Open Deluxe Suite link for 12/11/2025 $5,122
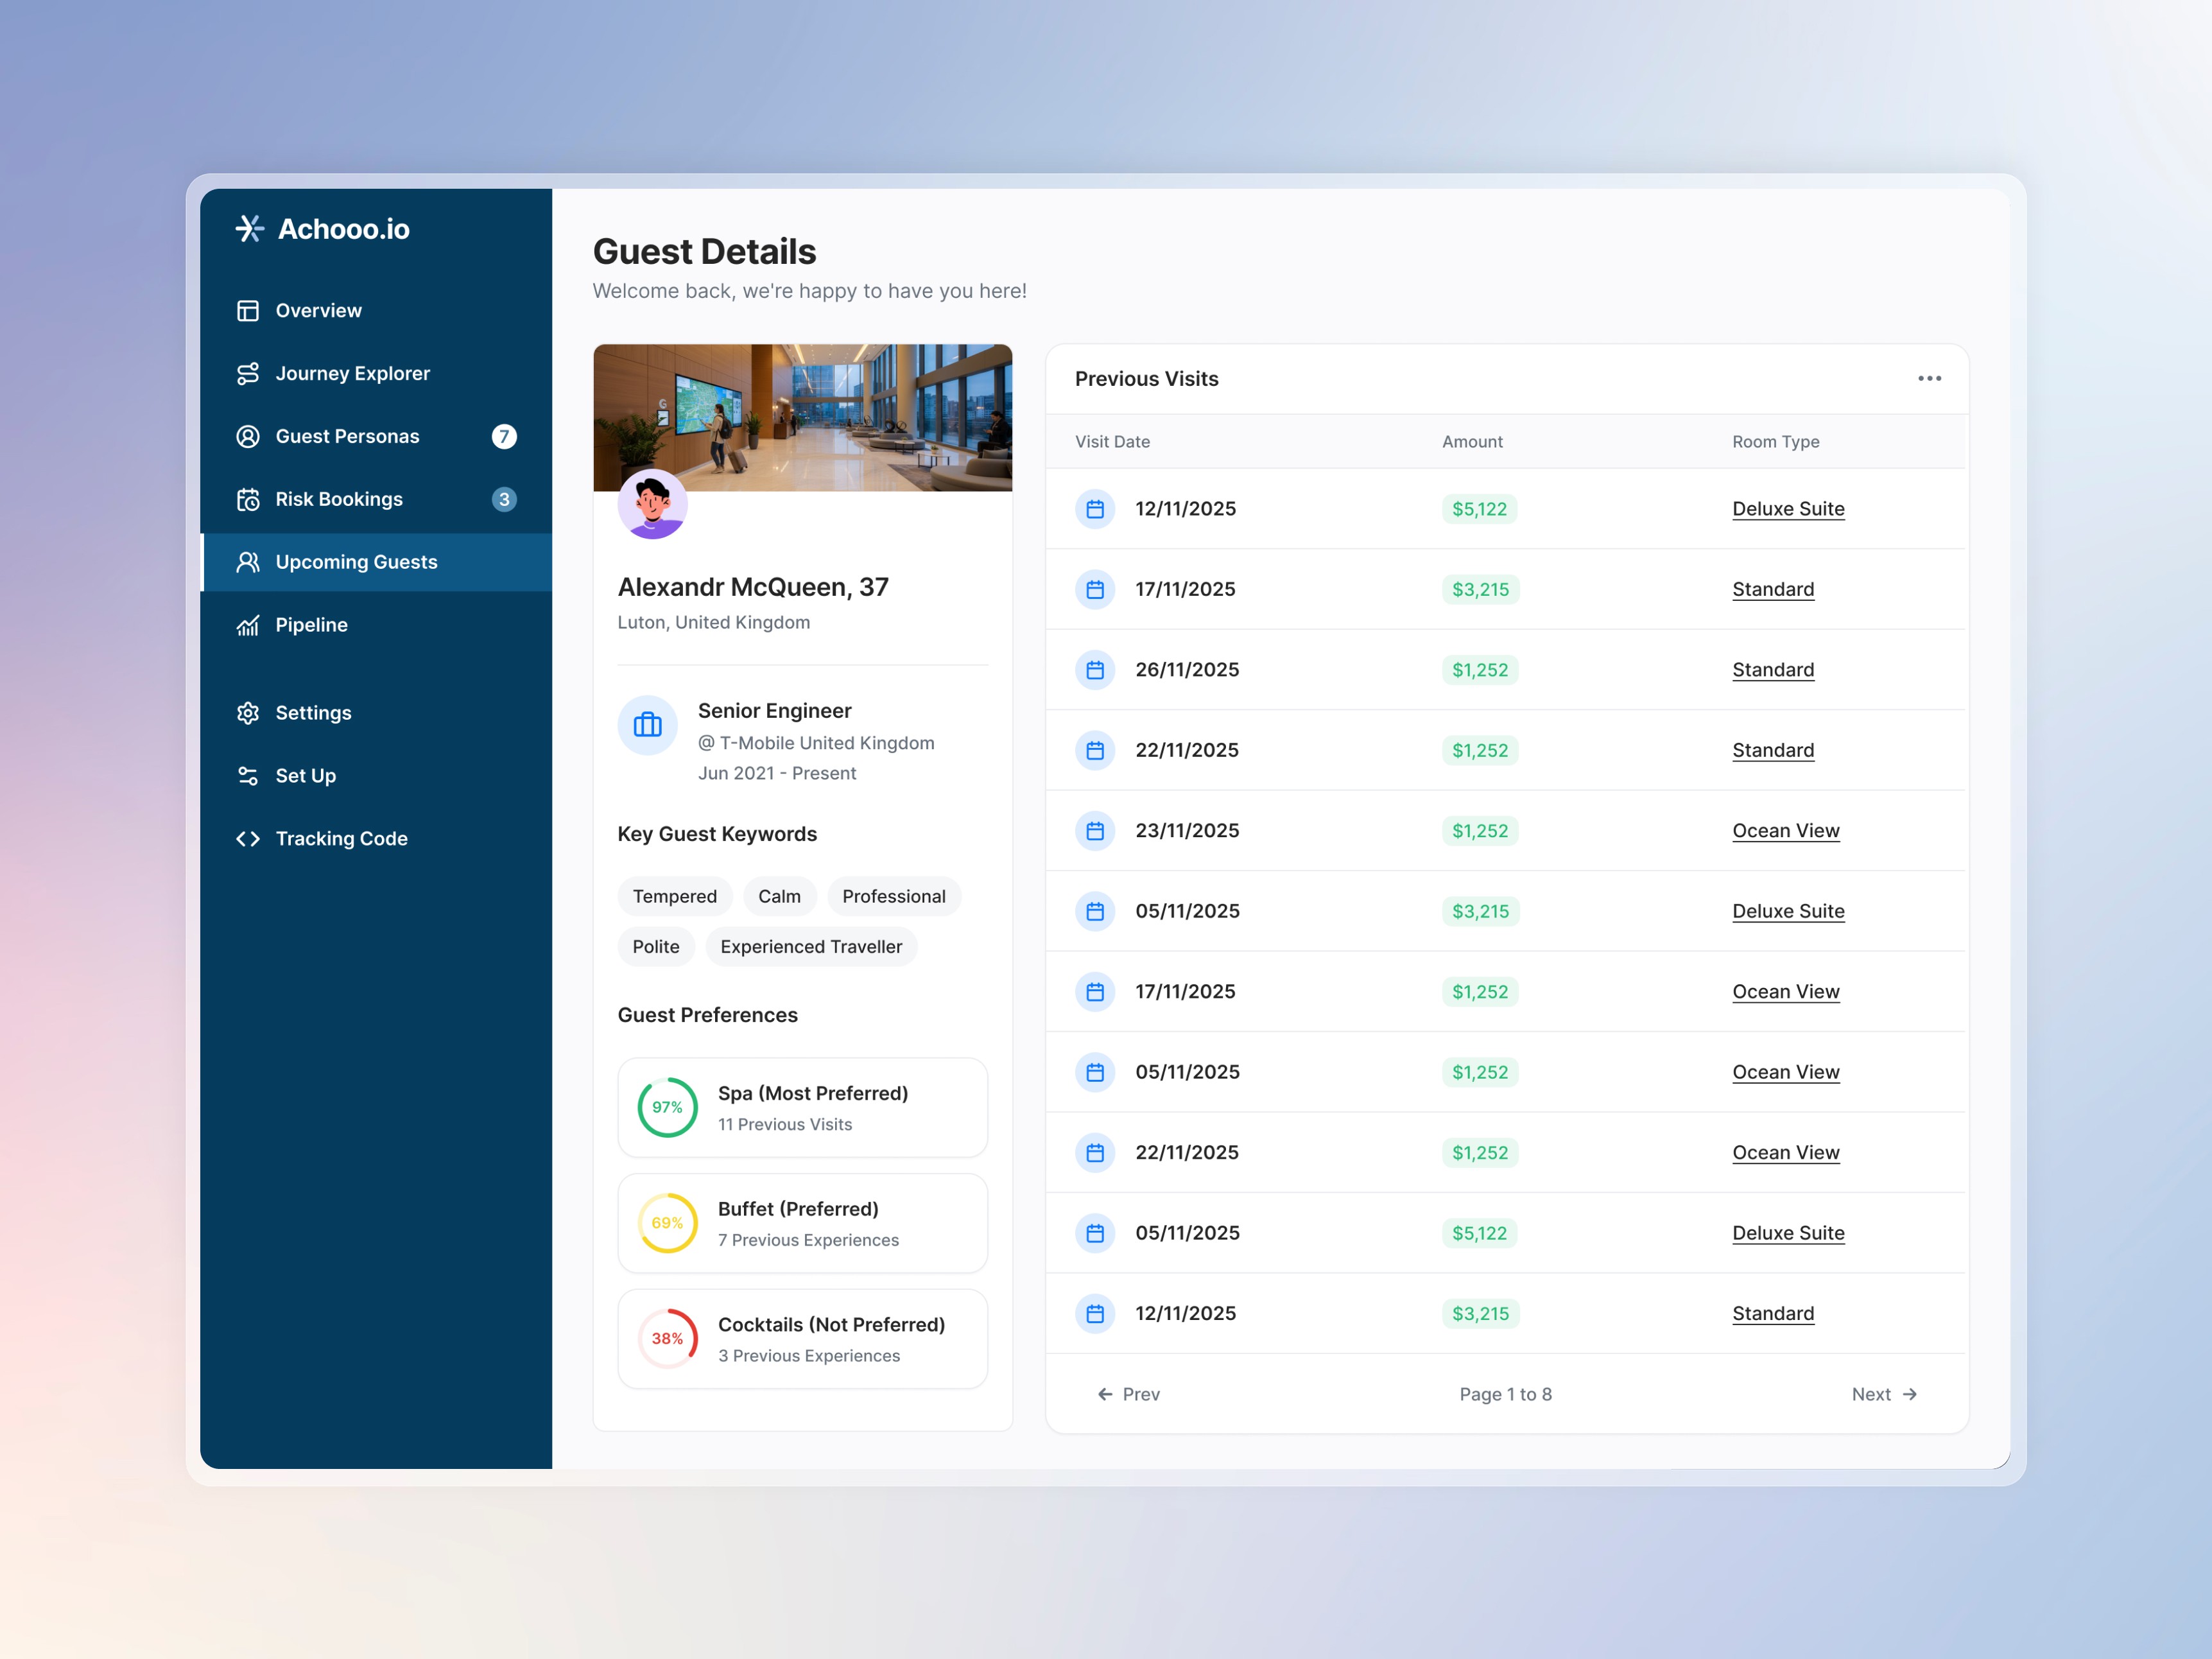 (x=1788, y=509)
